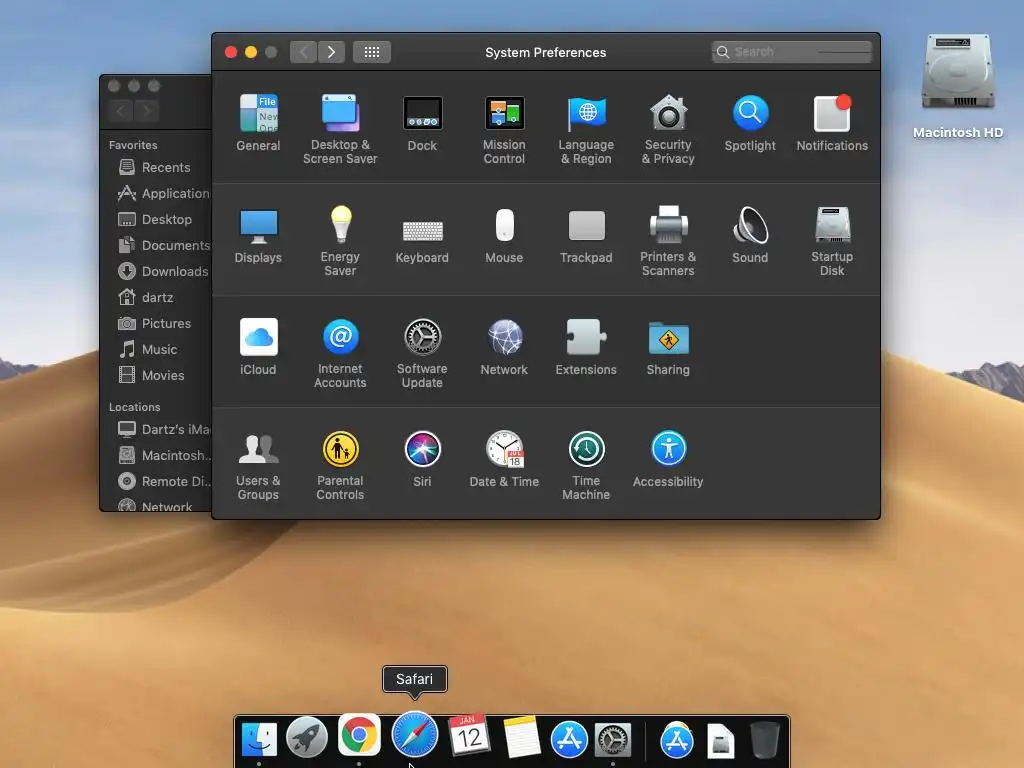Select Remote Disc in Finder sidebar
1024x768 pixels.
point(164,481)
